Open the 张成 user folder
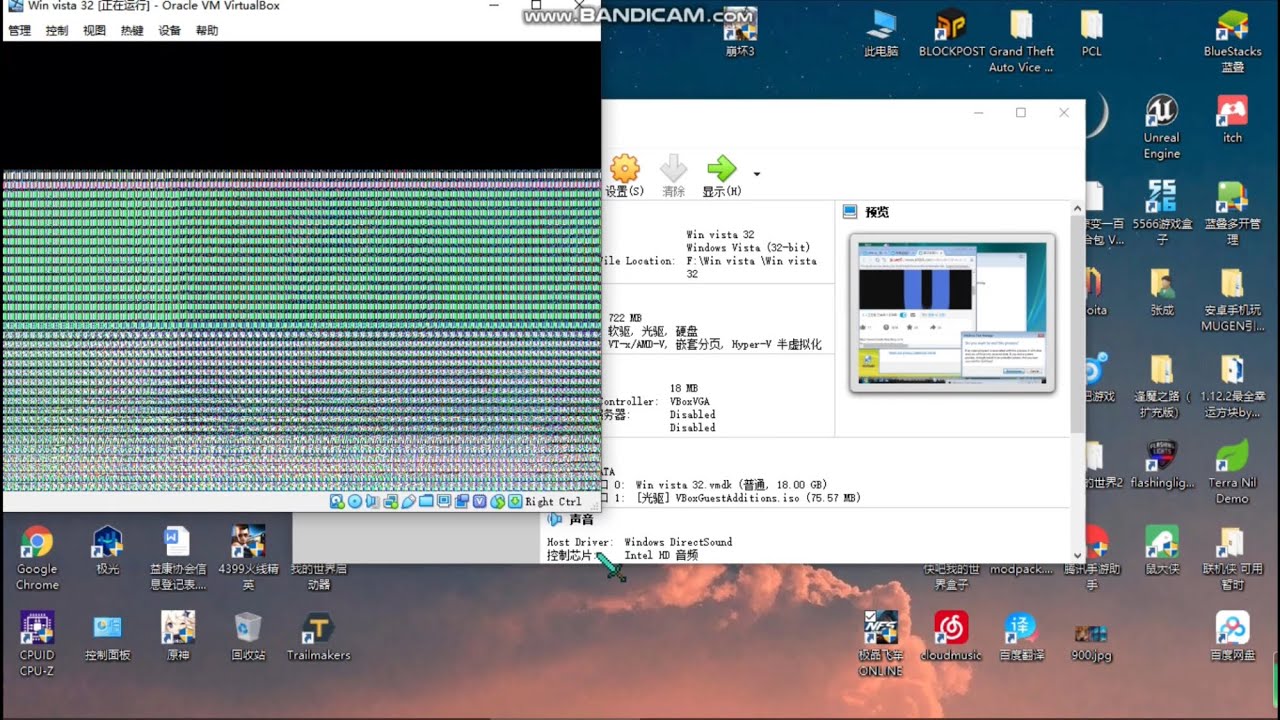 pos(1161,291)
